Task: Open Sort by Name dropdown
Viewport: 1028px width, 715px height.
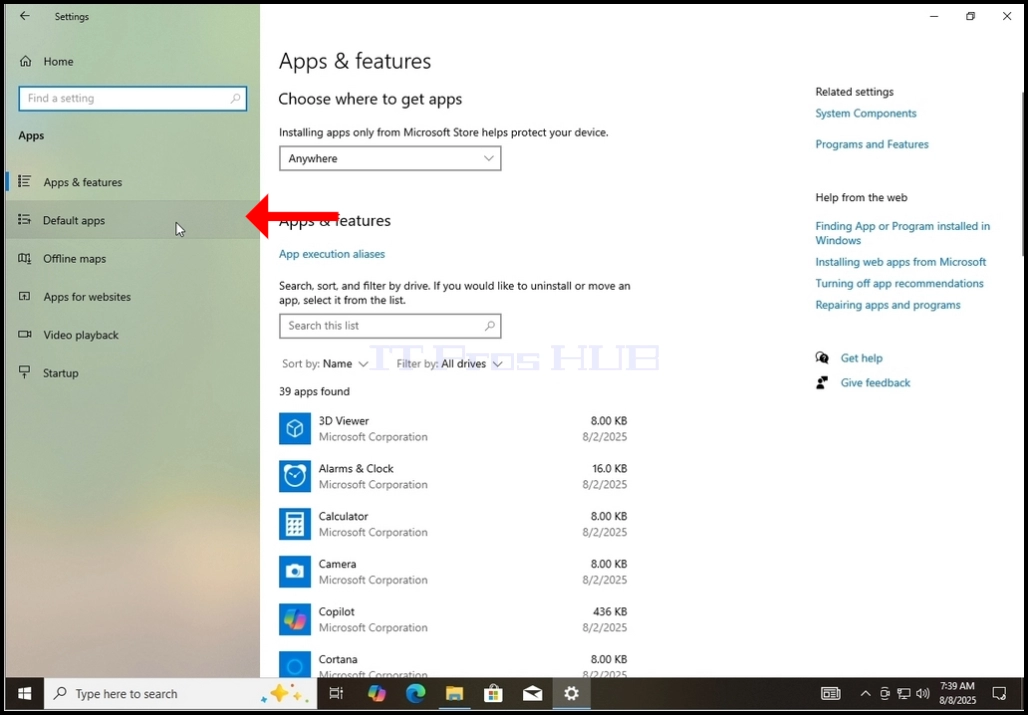Action: tap(325, 364)
